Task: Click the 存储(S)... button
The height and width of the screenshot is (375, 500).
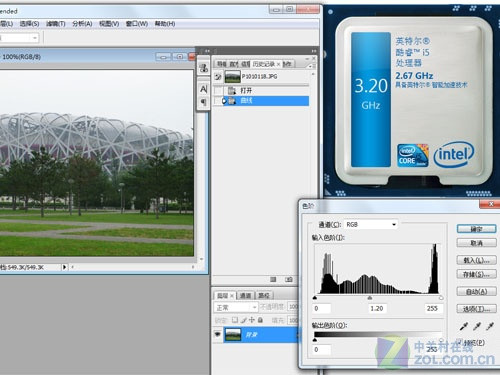Action: point(476,274)
